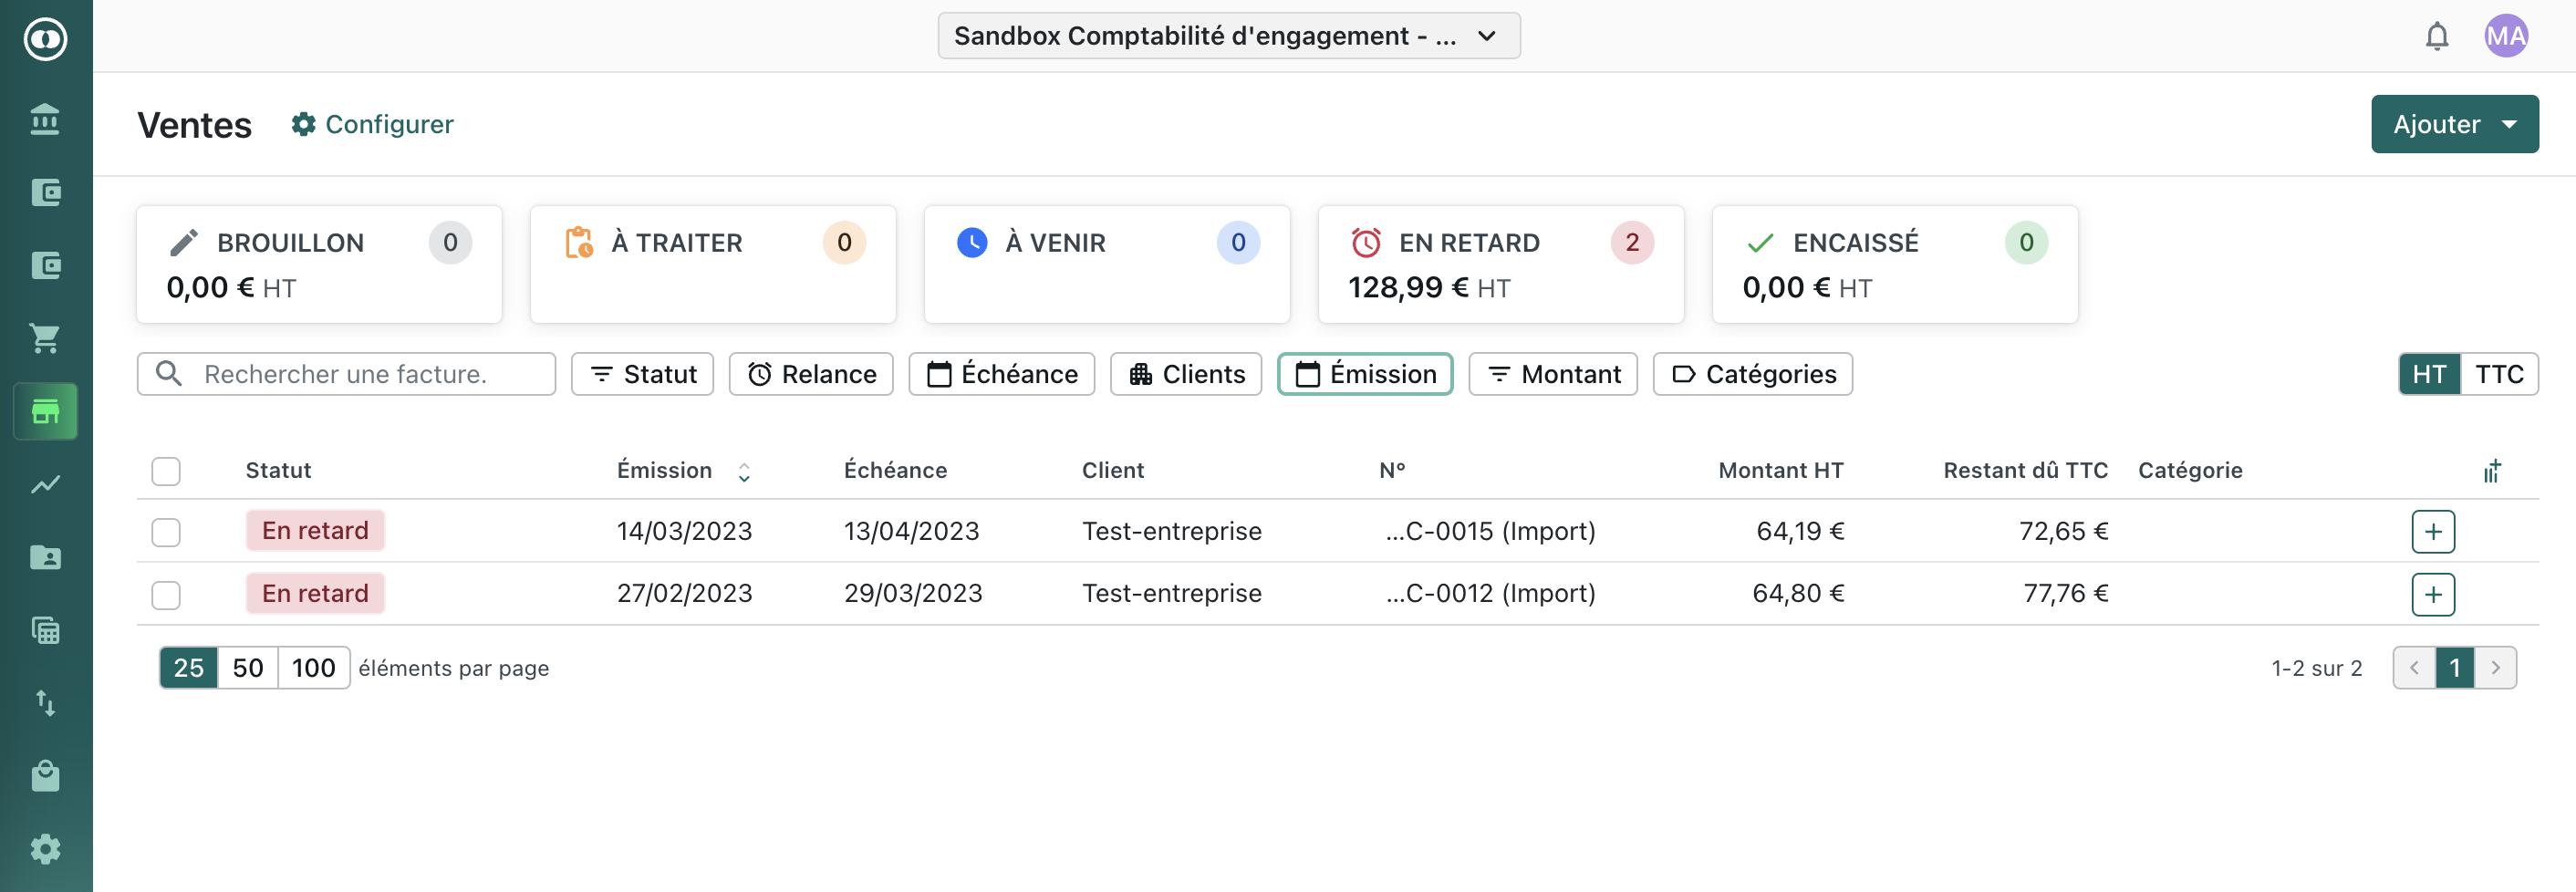
Task: Open the up-down arrows transfer icon
Action: tap(45, 703)
